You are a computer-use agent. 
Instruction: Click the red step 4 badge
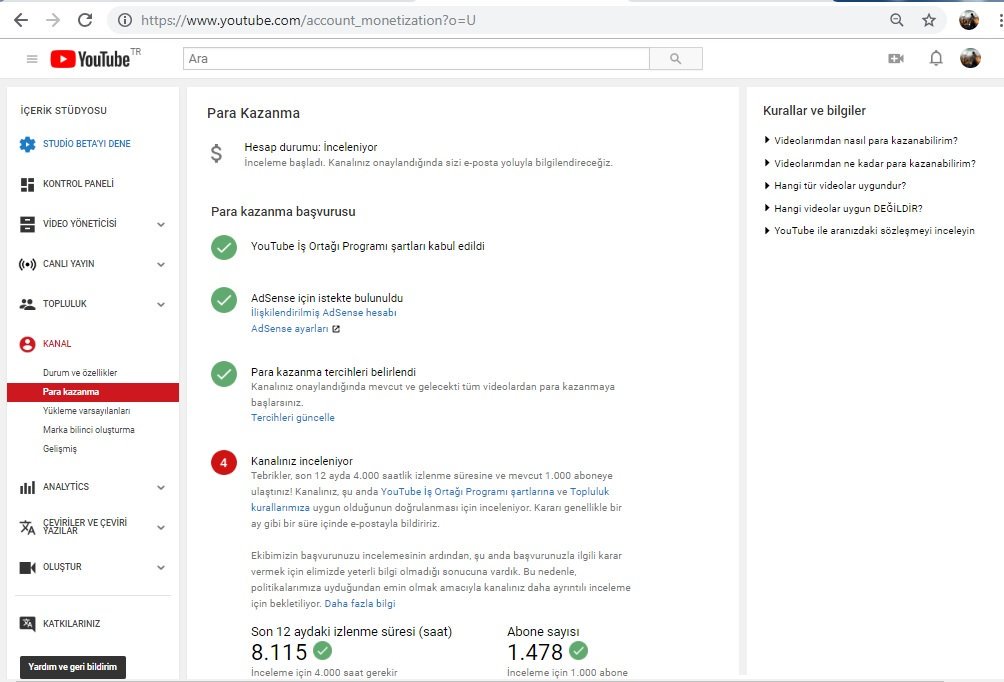[224, 462]
